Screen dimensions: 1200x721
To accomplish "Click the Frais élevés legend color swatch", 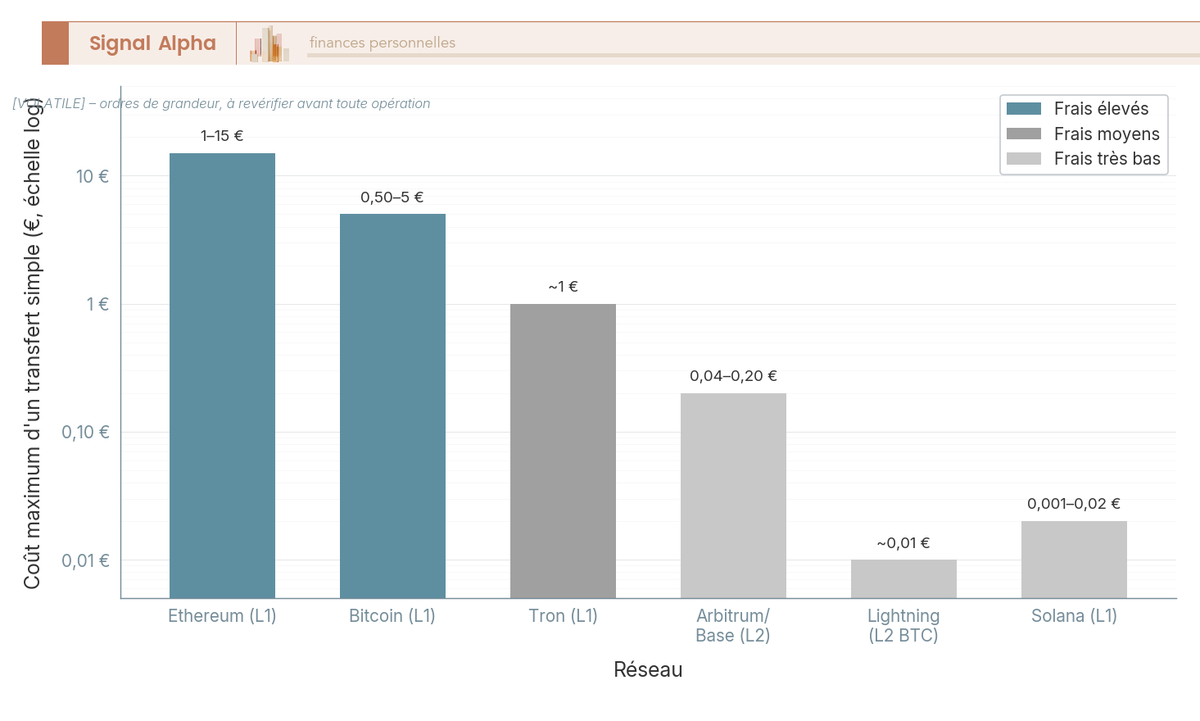I will [1024, 109].
